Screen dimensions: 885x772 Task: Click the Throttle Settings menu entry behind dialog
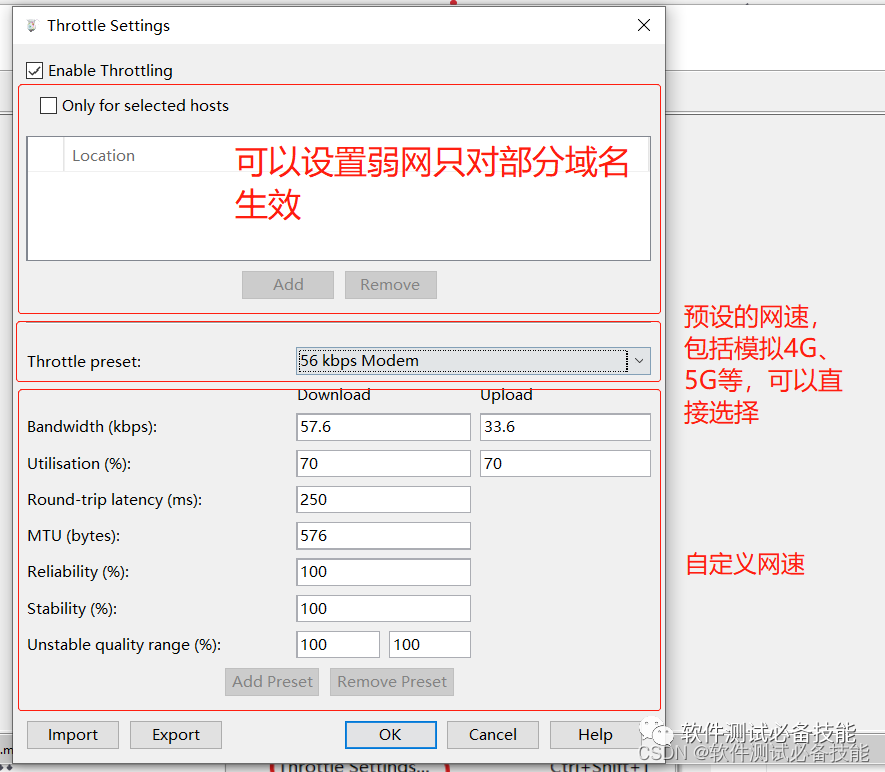354,767
